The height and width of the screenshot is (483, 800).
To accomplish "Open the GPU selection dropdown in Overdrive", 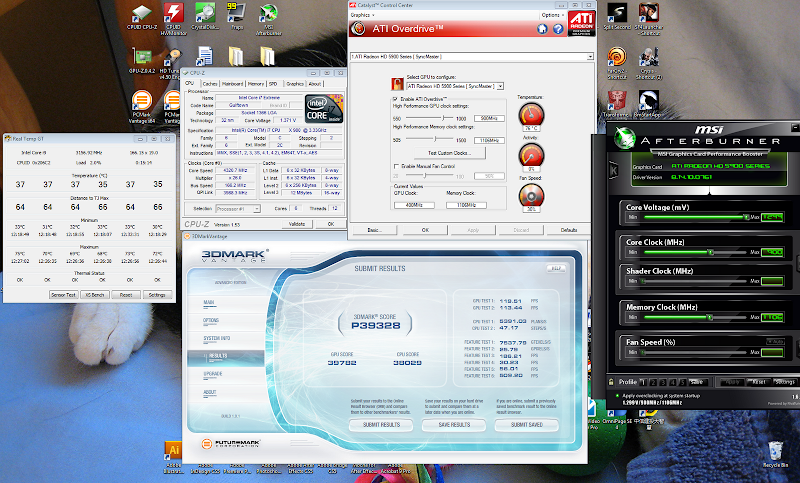I will (500, 86).
